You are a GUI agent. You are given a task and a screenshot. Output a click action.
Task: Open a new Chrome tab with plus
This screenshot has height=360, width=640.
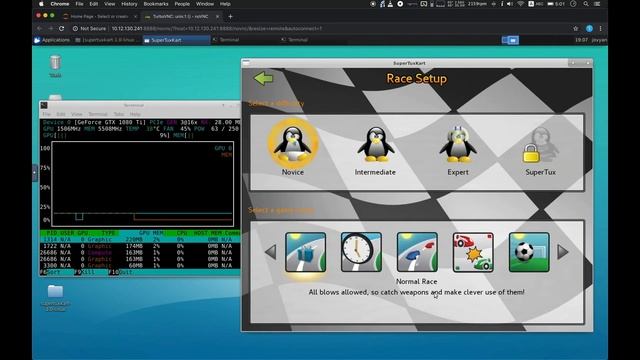click(x=230, y=16)
